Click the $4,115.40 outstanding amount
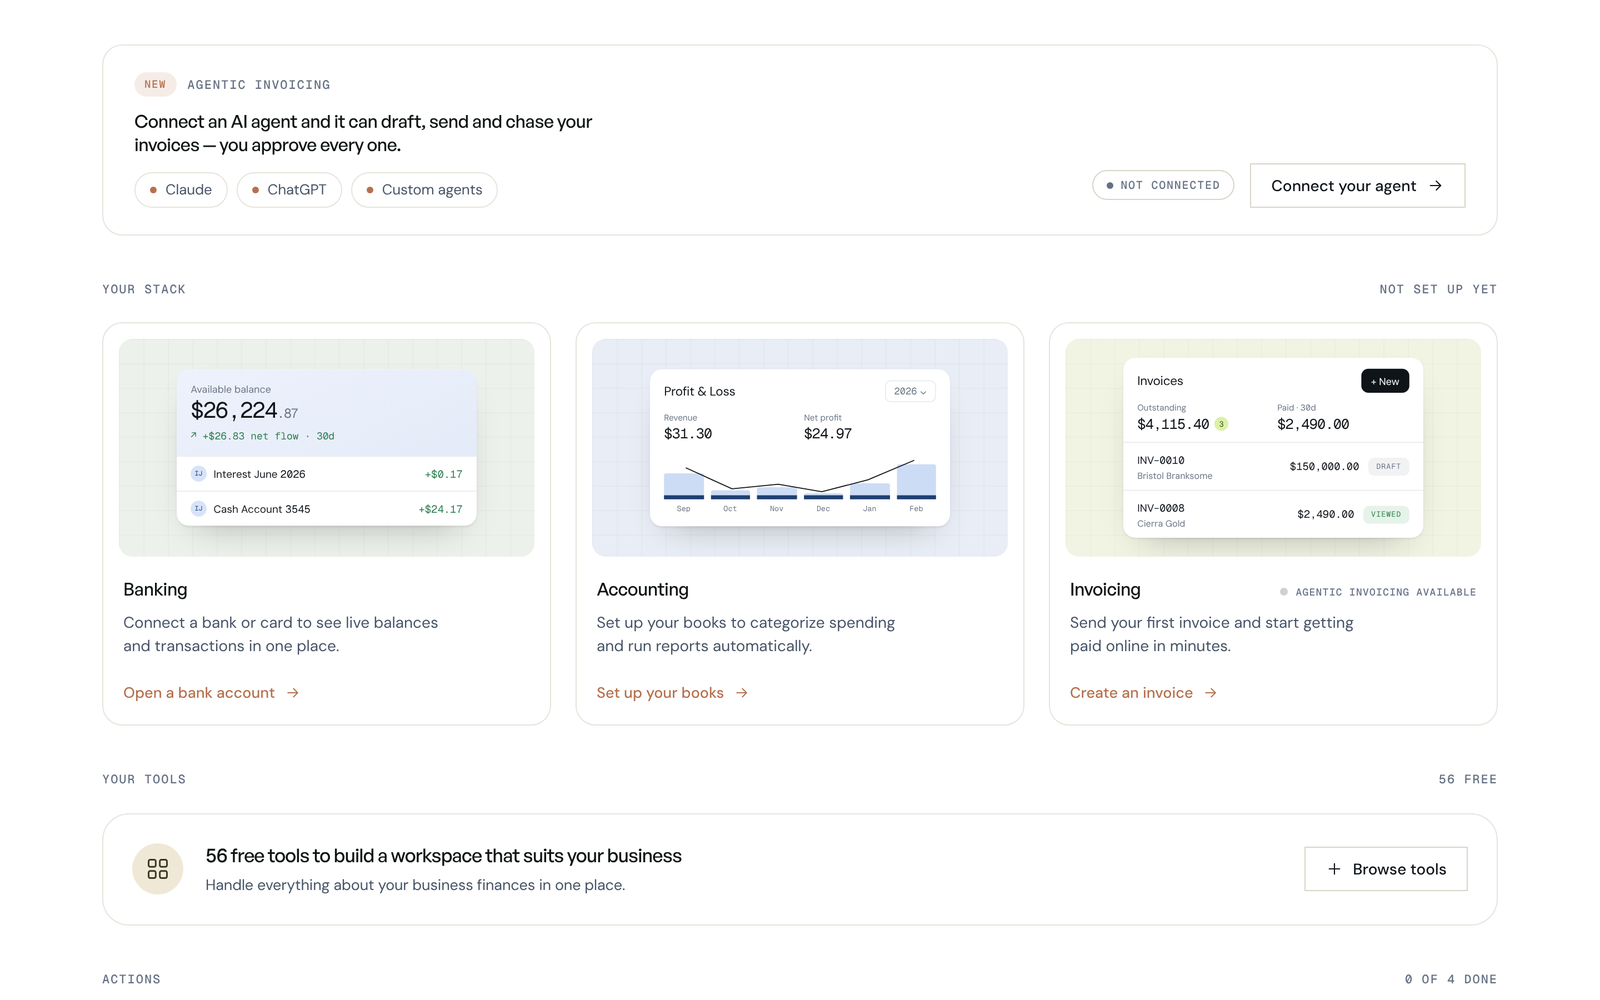1600x1000 pixels. [1173, 425]
